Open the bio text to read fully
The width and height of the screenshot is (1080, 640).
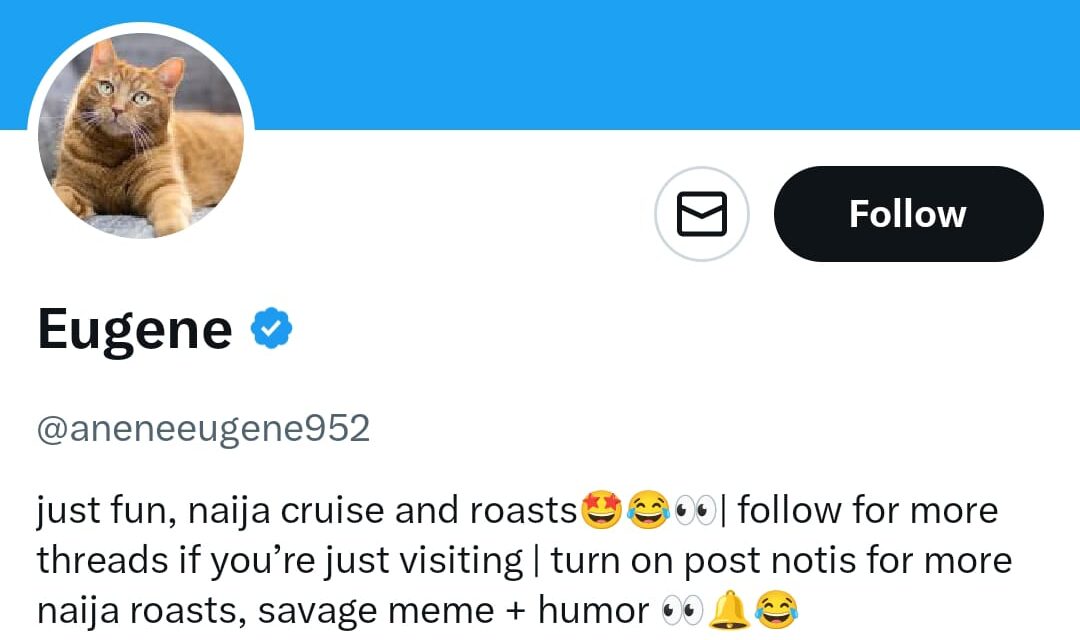[x=400, y=560]
